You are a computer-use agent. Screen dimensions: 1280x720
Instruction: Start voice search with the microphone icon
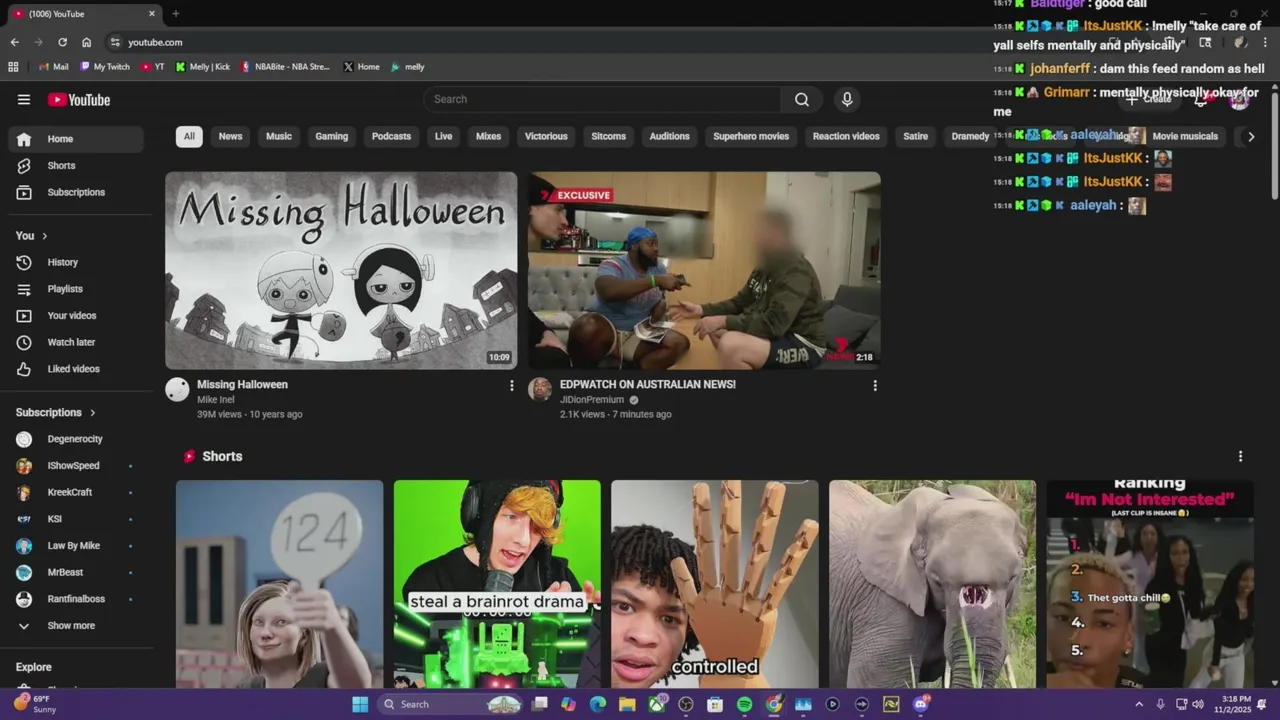(x=847, y=99)
